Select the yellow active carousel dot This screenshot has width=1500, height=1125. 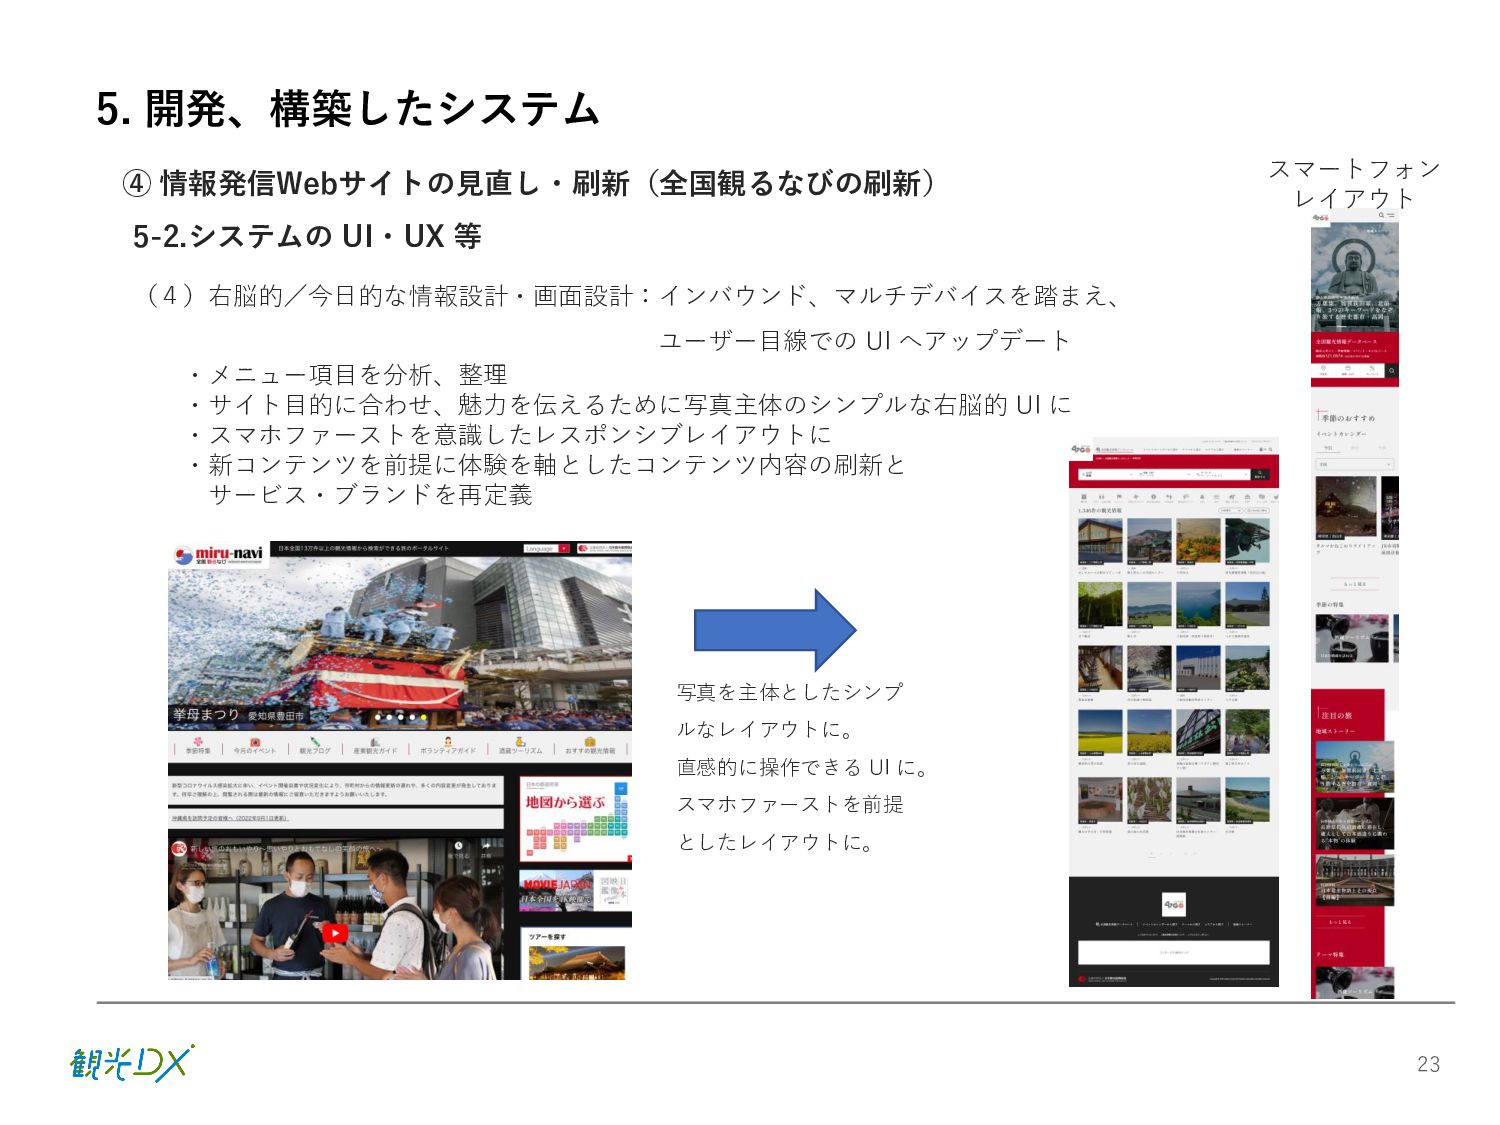[x=423, y=717]
